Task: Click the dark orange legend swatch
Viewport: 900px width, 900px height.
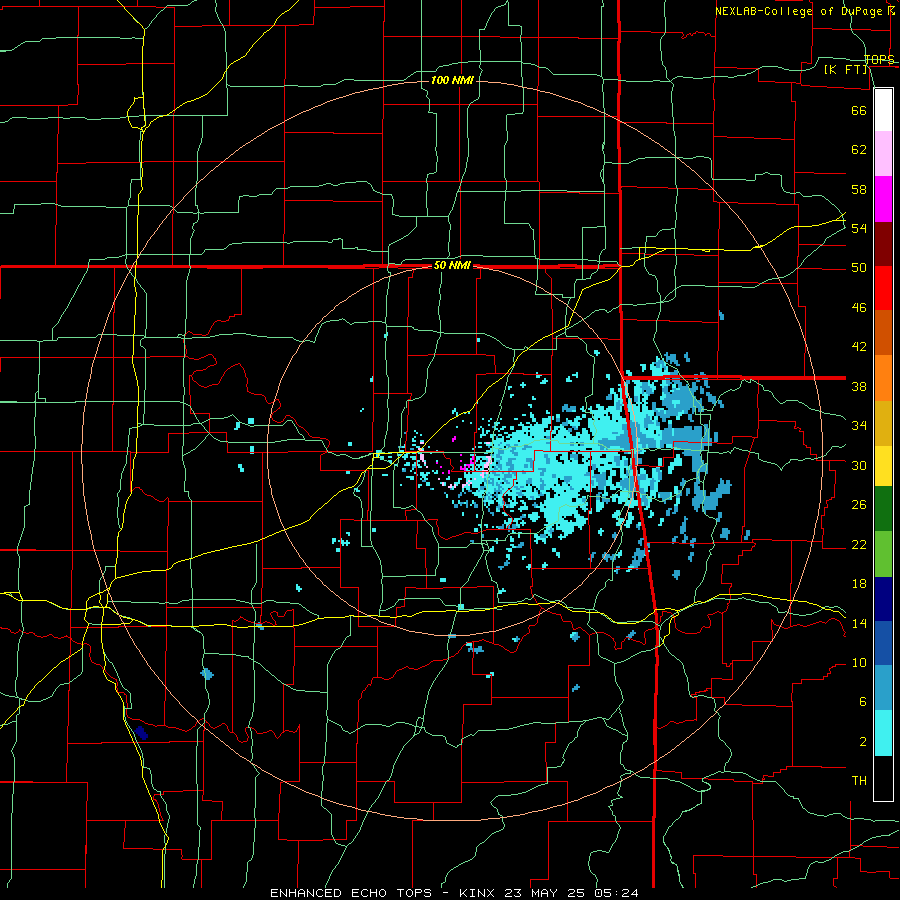Action: pyautogui.click(x=883, y=332)
